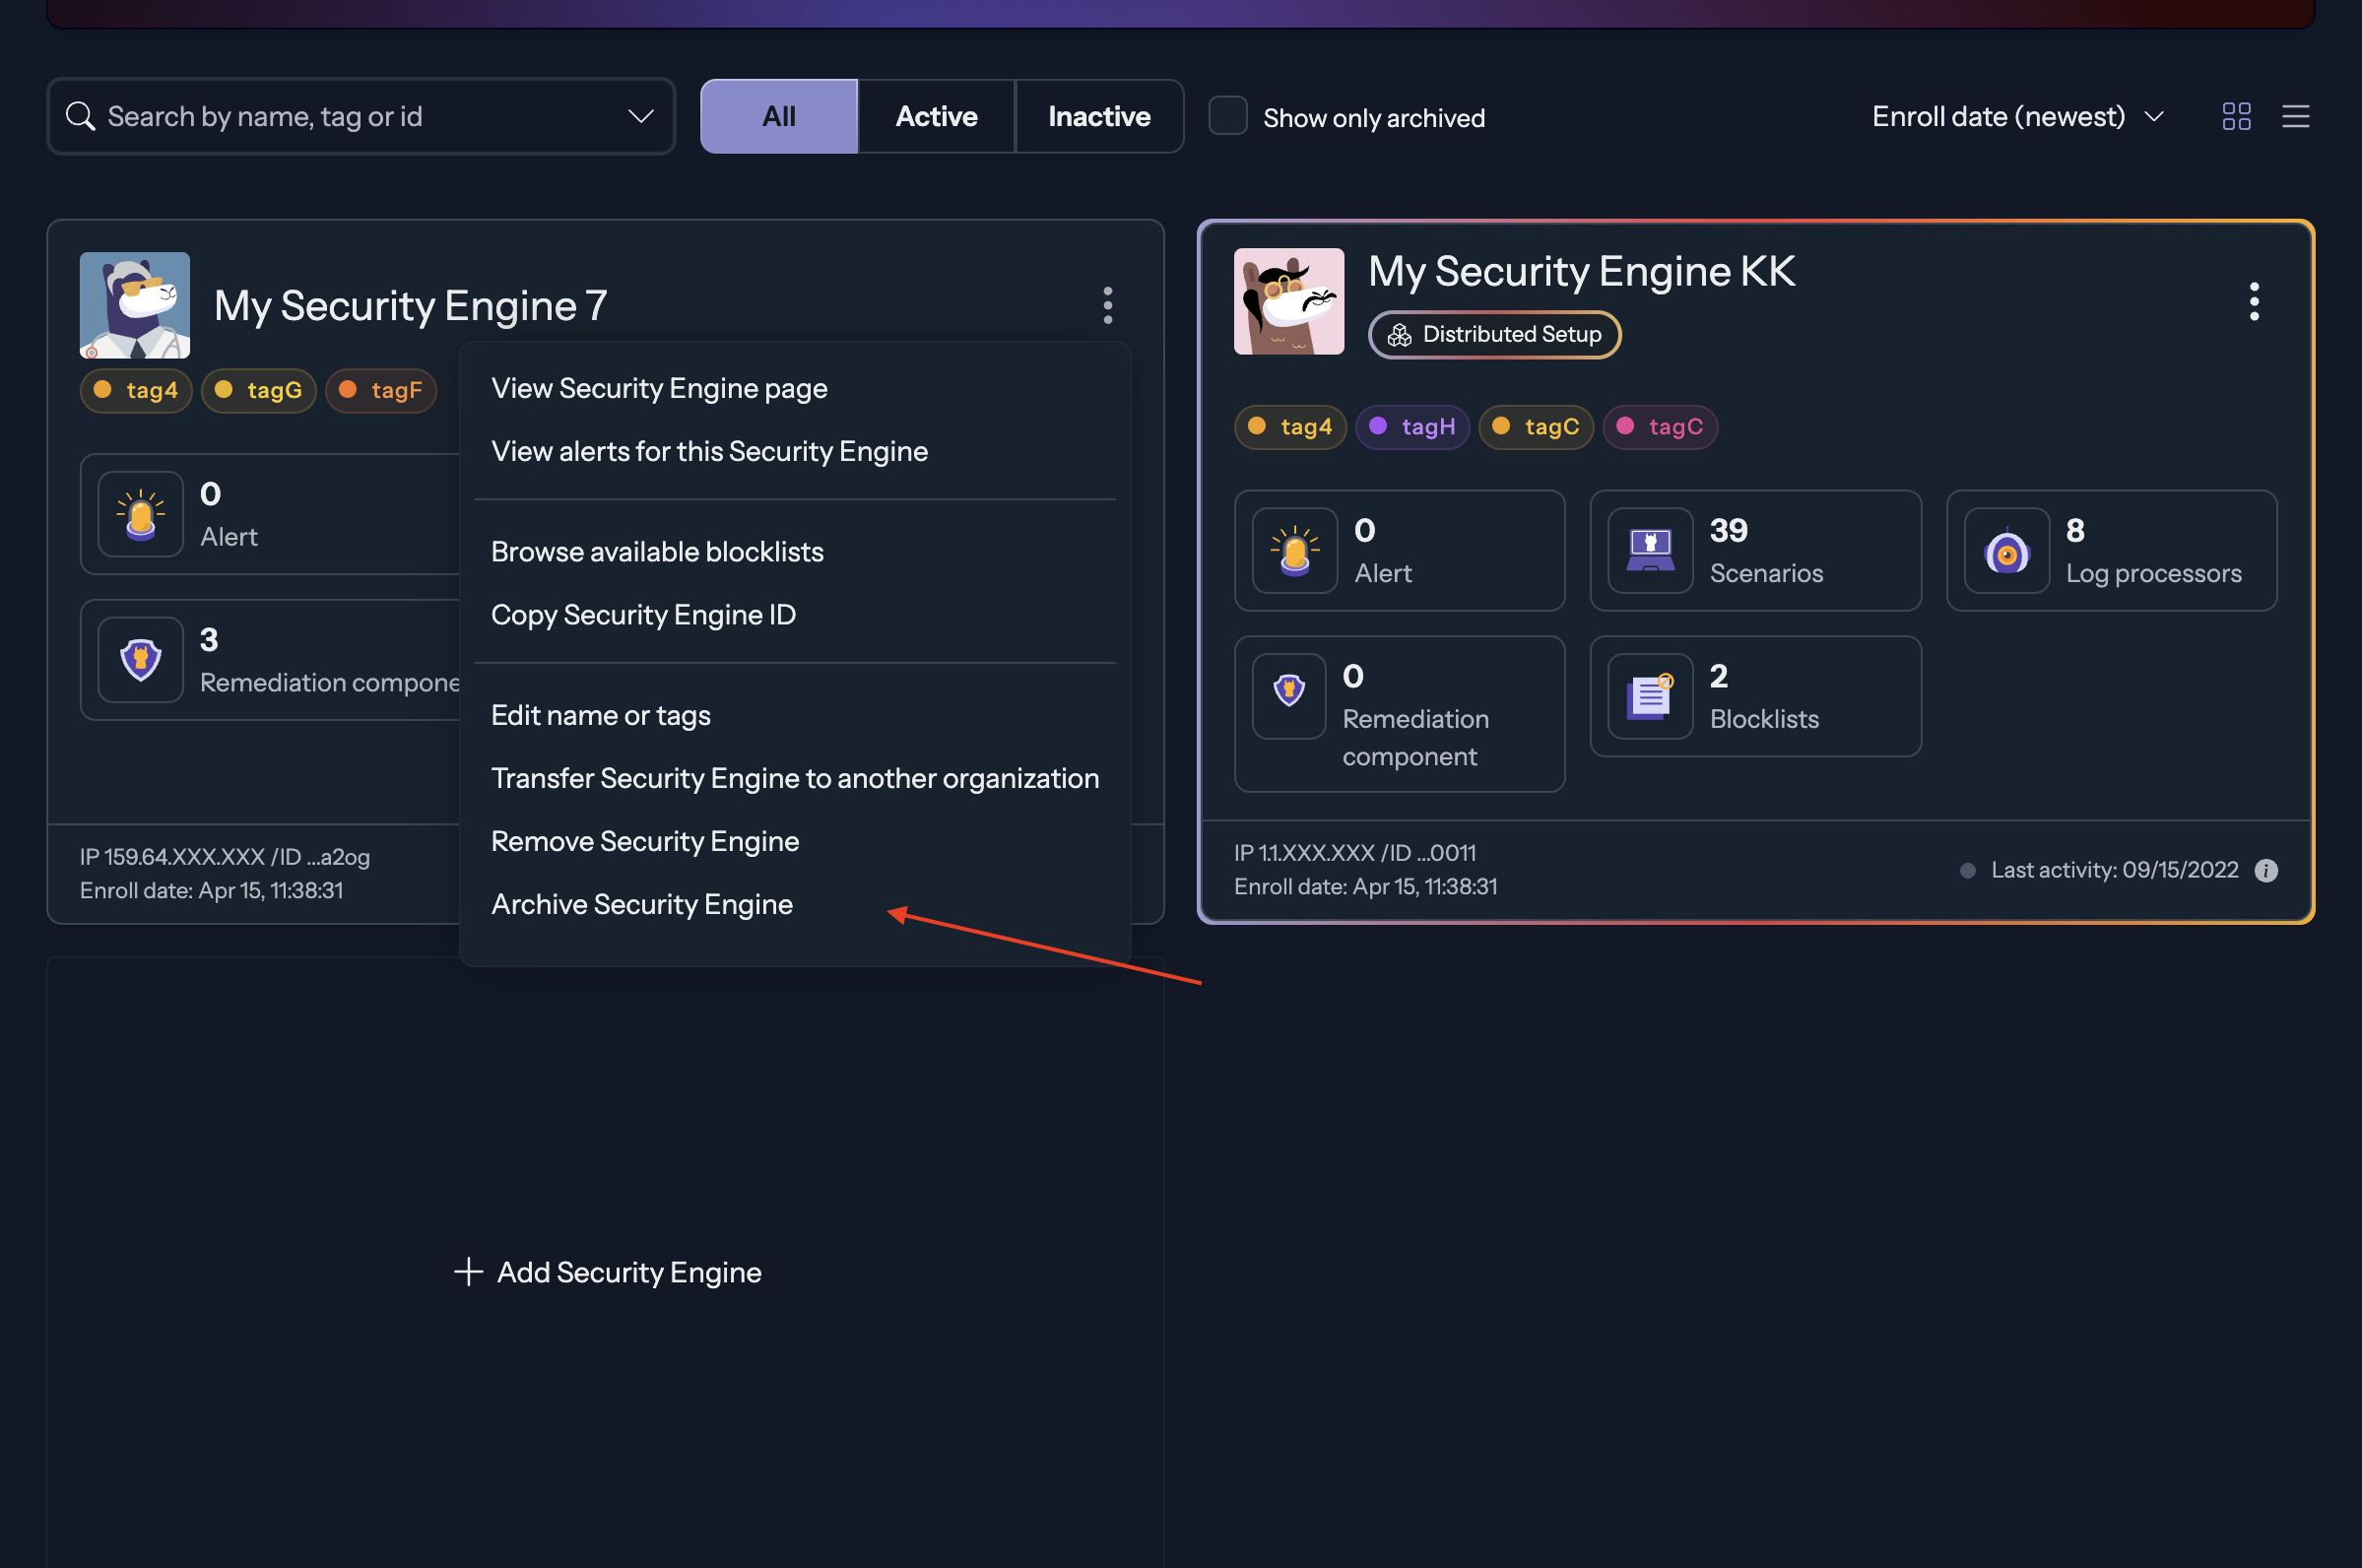Enable Show only archived
This screenshot has width=2362, height=1568.
(1228, 116)
